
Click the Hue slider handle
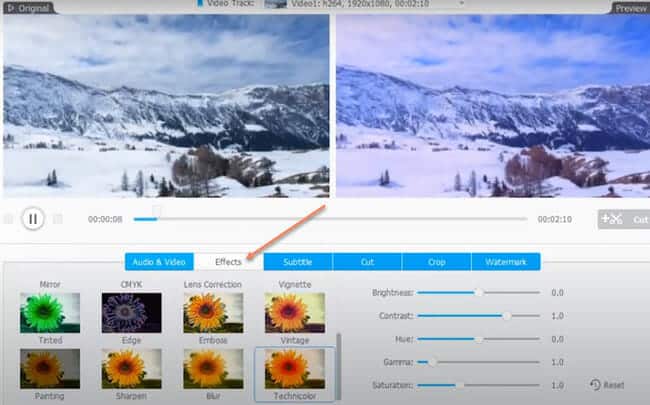pos(479,339)
